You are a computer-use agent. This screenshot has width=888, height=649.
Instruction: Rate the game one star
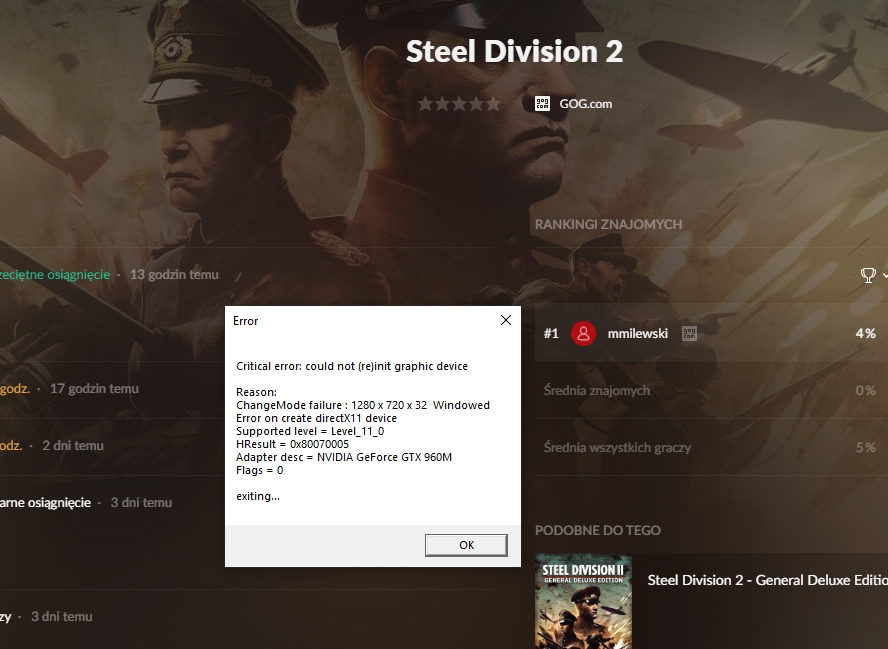(425, 104)
